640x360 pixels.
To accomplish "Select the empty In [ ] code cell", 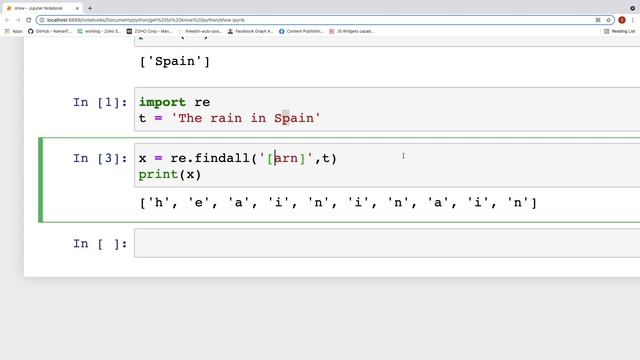I will [387, 243].
